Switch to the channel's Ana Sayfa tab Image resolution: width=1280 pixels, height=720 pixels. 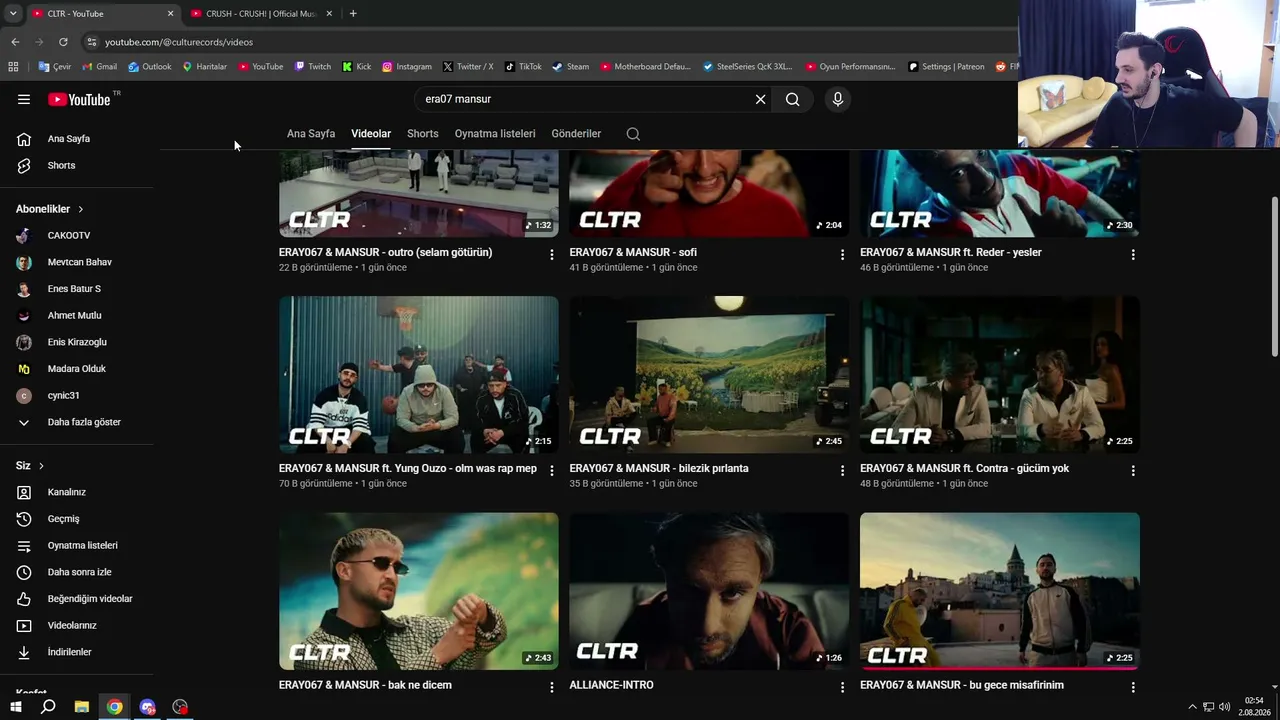(x=311, y=134)
